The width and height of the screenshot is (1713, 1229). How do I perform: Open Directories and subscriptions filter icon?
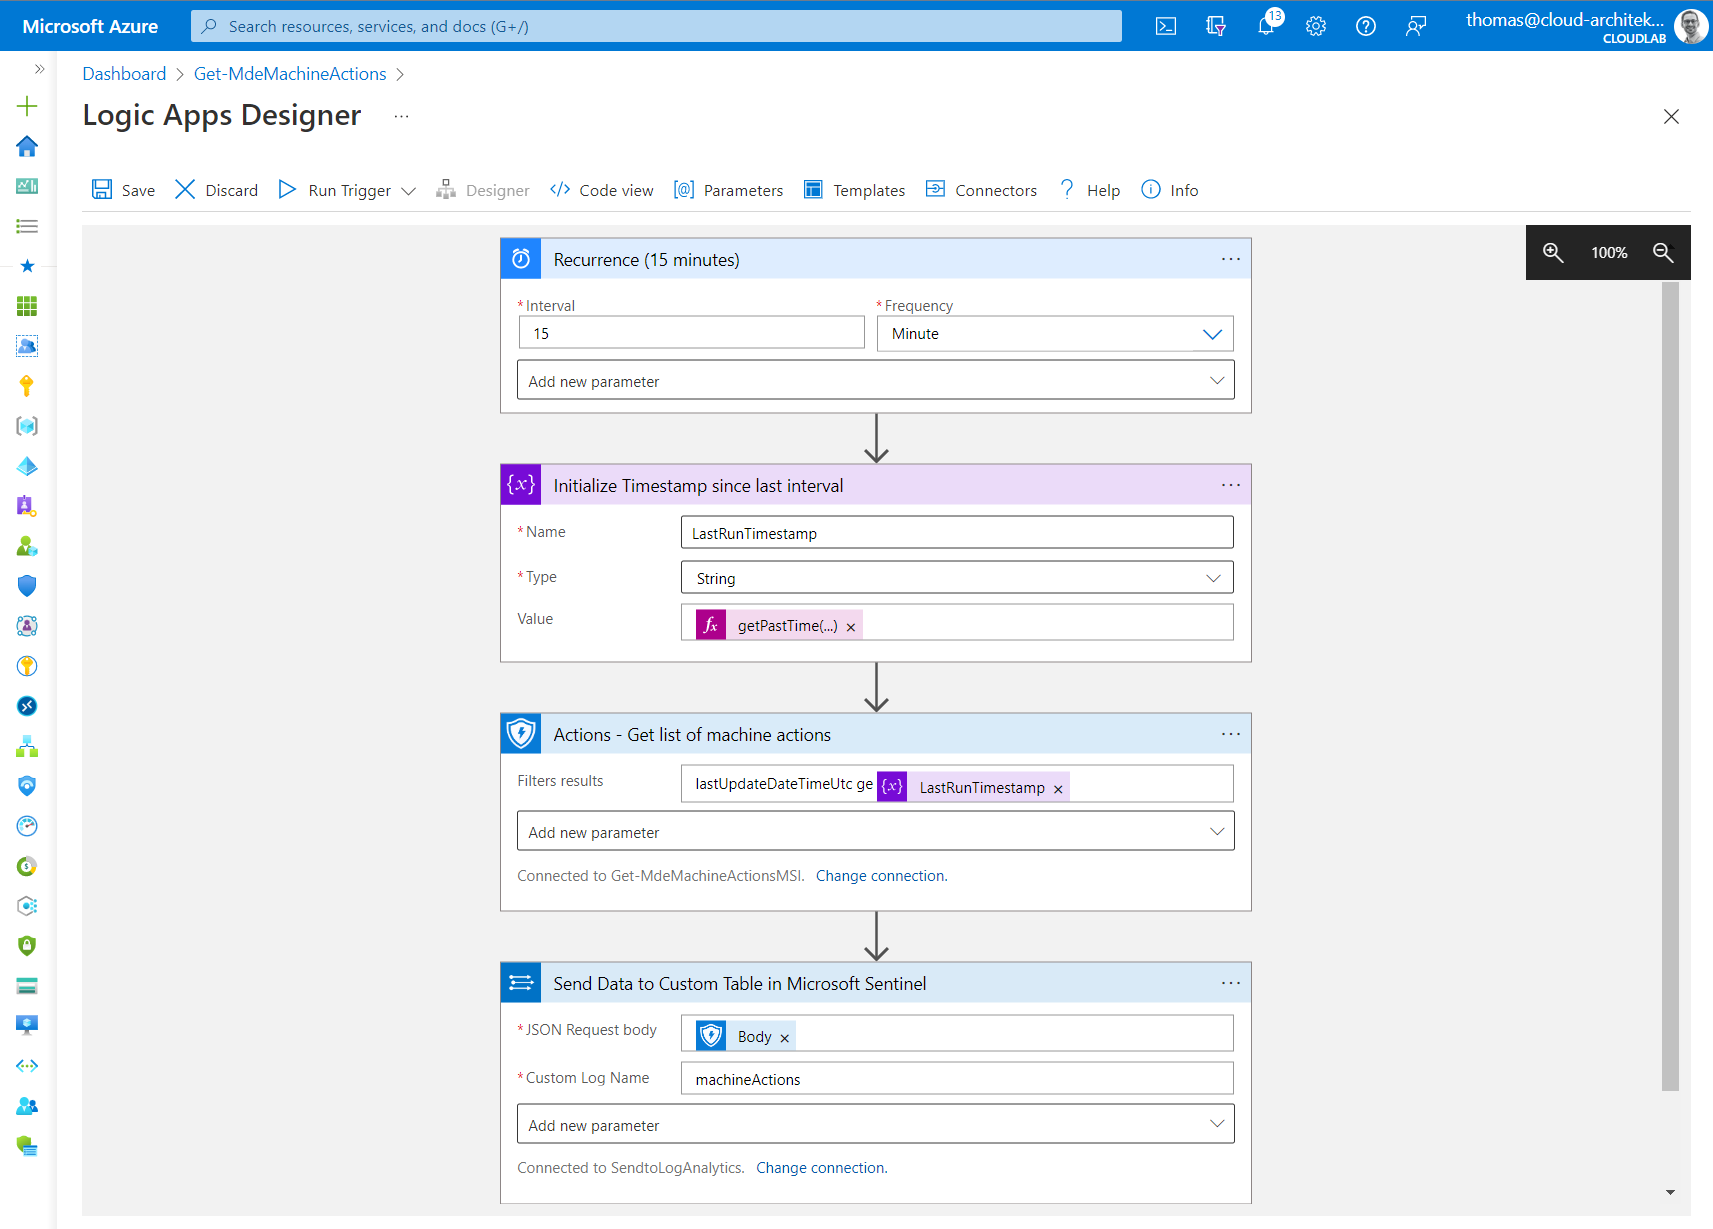(1216, 26)
